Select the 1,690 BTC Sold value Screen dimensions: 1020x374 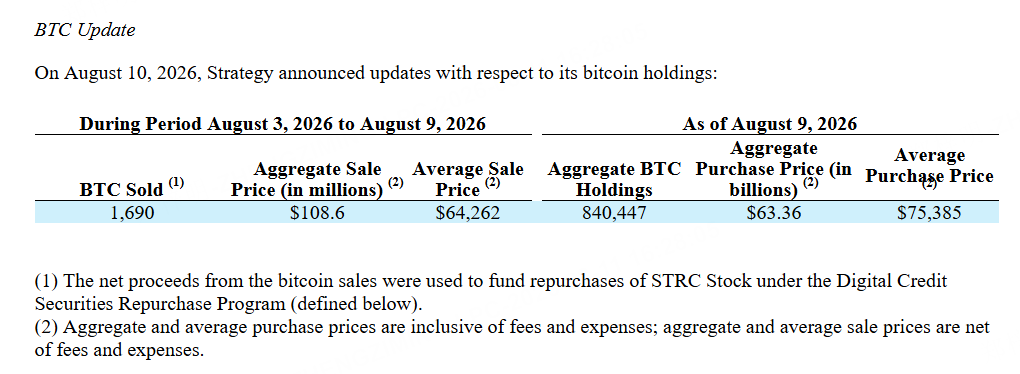pyautogui.click(x=132, y=212)
